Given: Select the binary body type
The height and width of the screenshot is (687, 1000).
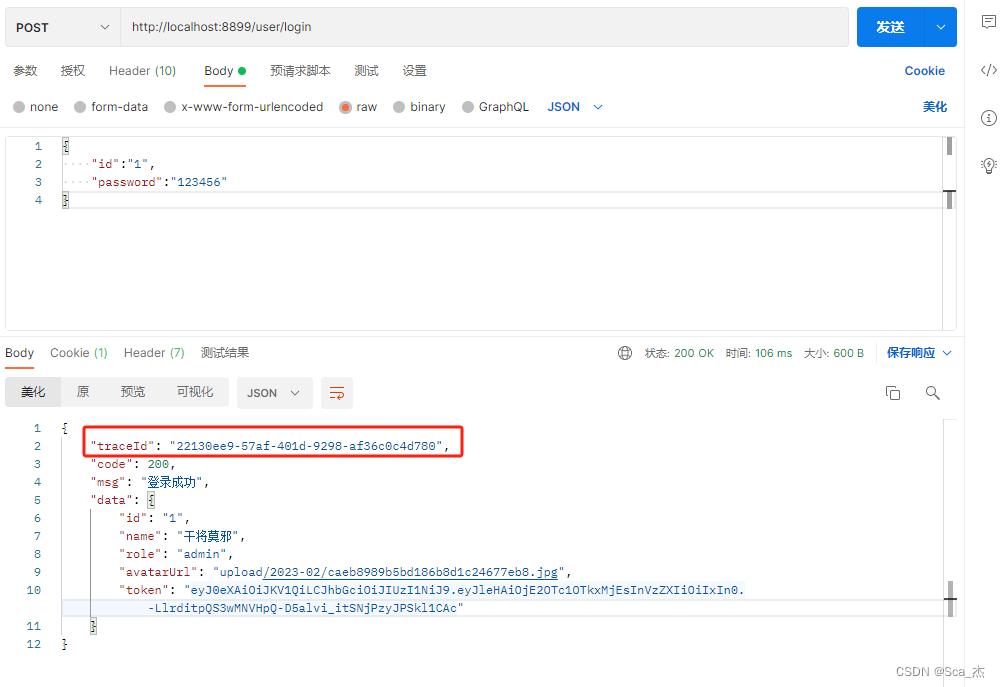Looking at the screenshot, I should [x=420, y=107].
